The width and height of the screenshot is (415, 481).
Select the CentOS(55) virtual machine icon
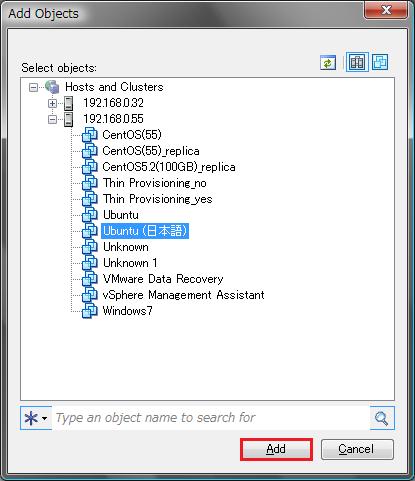90,135
